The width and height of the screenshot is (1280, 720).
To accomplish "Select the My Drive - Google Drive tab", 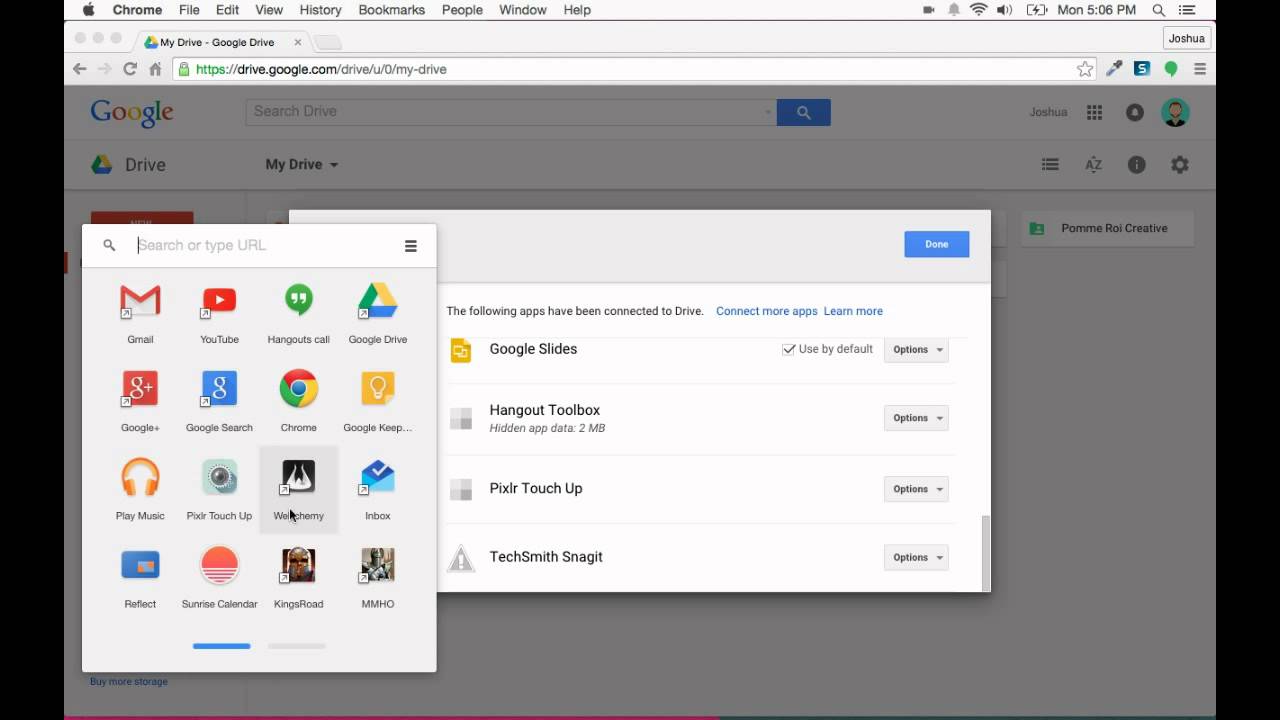I will click(x=222, y=42).
